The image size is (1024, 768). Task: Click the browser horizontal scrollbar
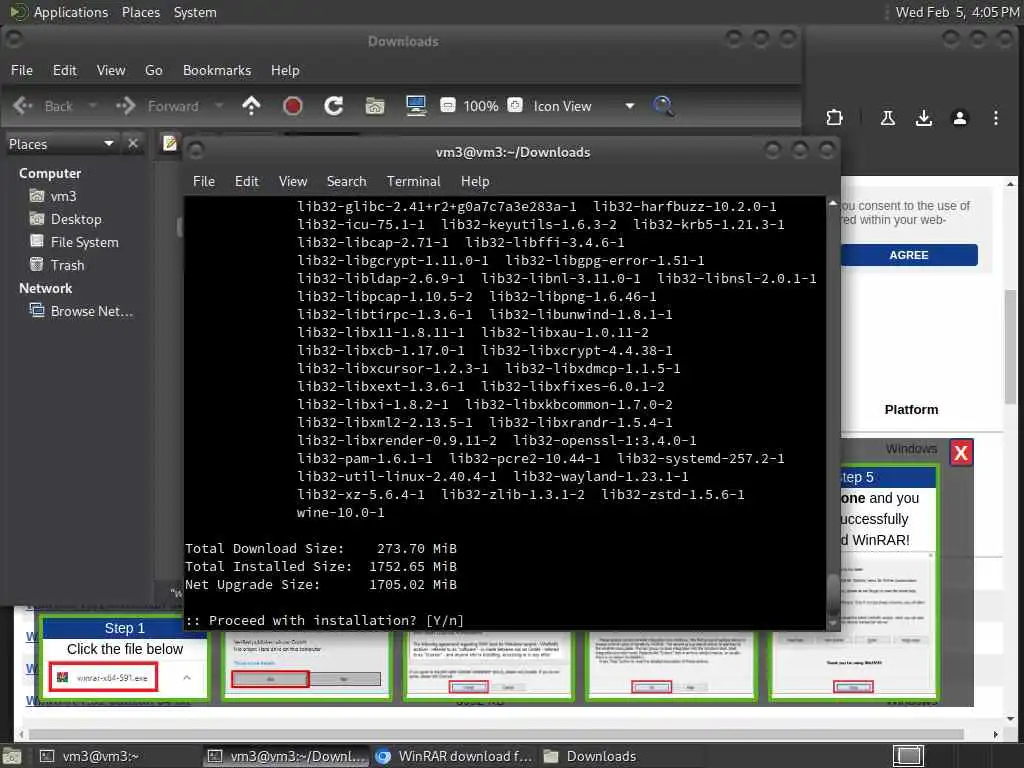pos(496,734)
